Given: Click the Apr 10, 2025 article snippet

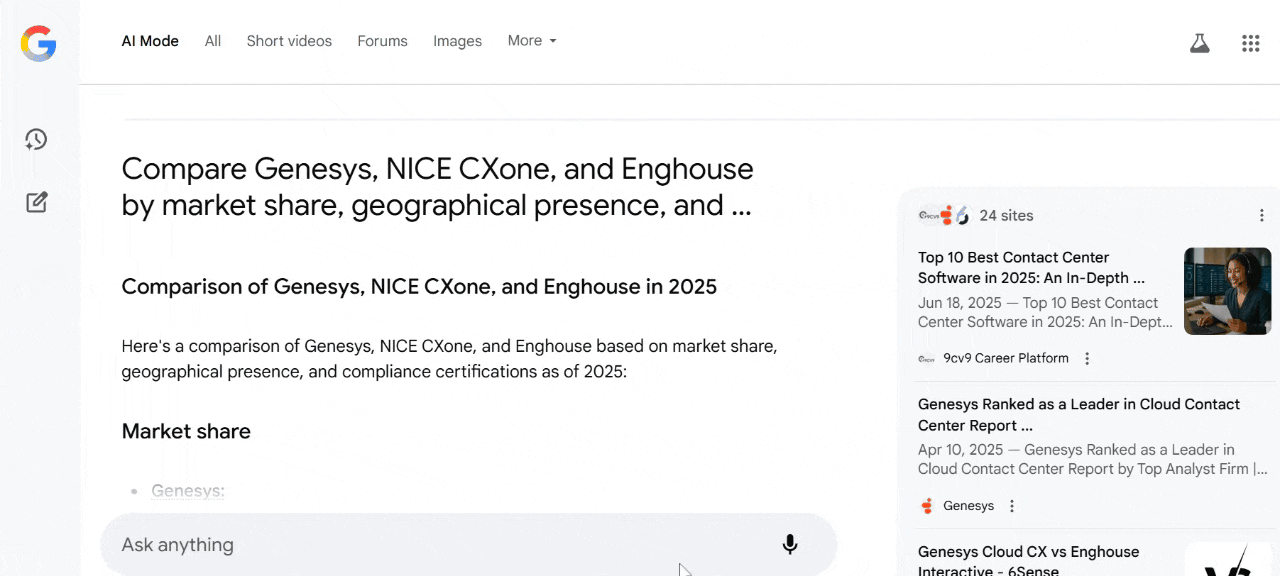Looking at the screenshot, I should (x=1093, y=459).
